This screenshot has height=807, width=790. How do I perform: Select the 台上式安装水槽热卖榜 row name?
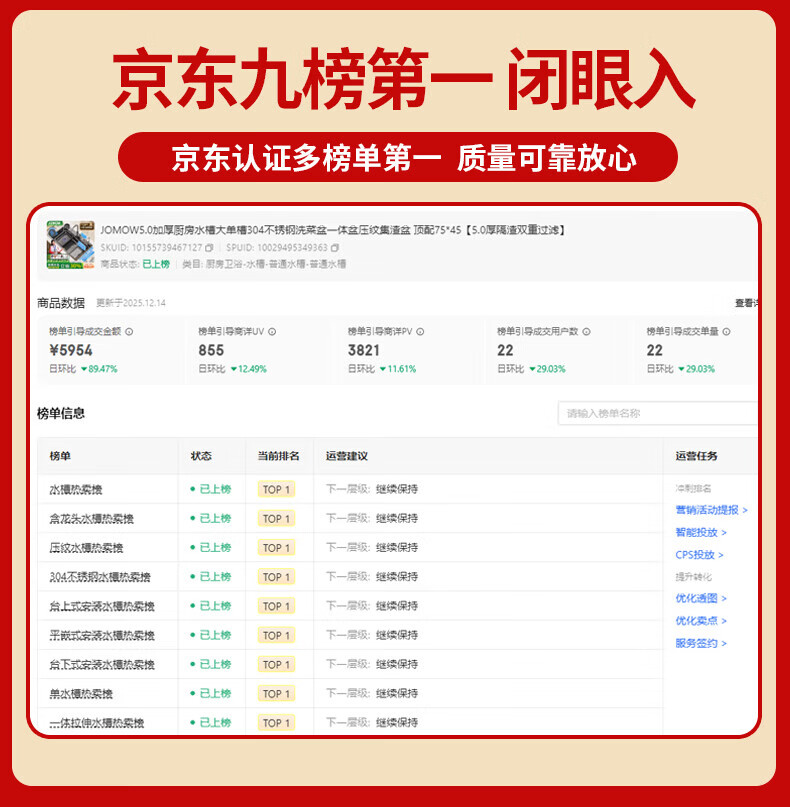tap(102, 607)
